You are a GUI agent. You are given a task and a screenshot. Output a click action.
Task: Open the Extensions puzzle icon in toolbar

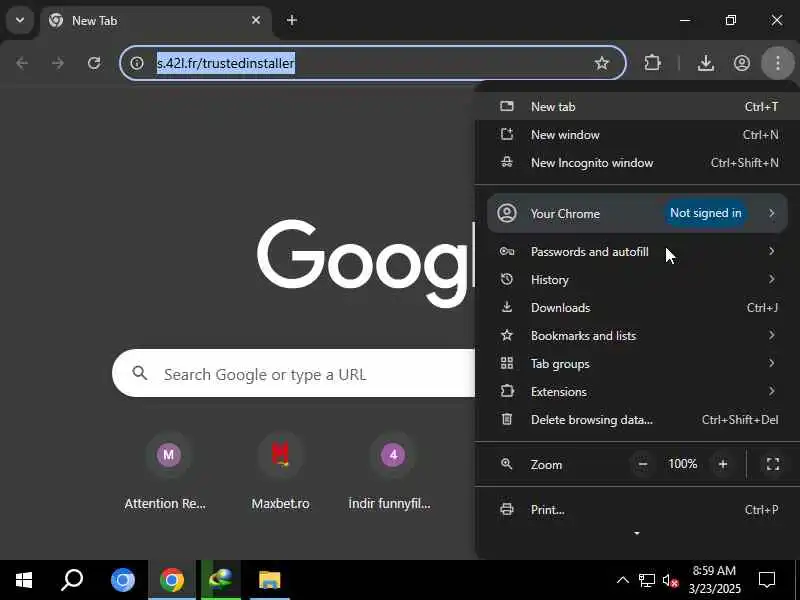[653, 63]
